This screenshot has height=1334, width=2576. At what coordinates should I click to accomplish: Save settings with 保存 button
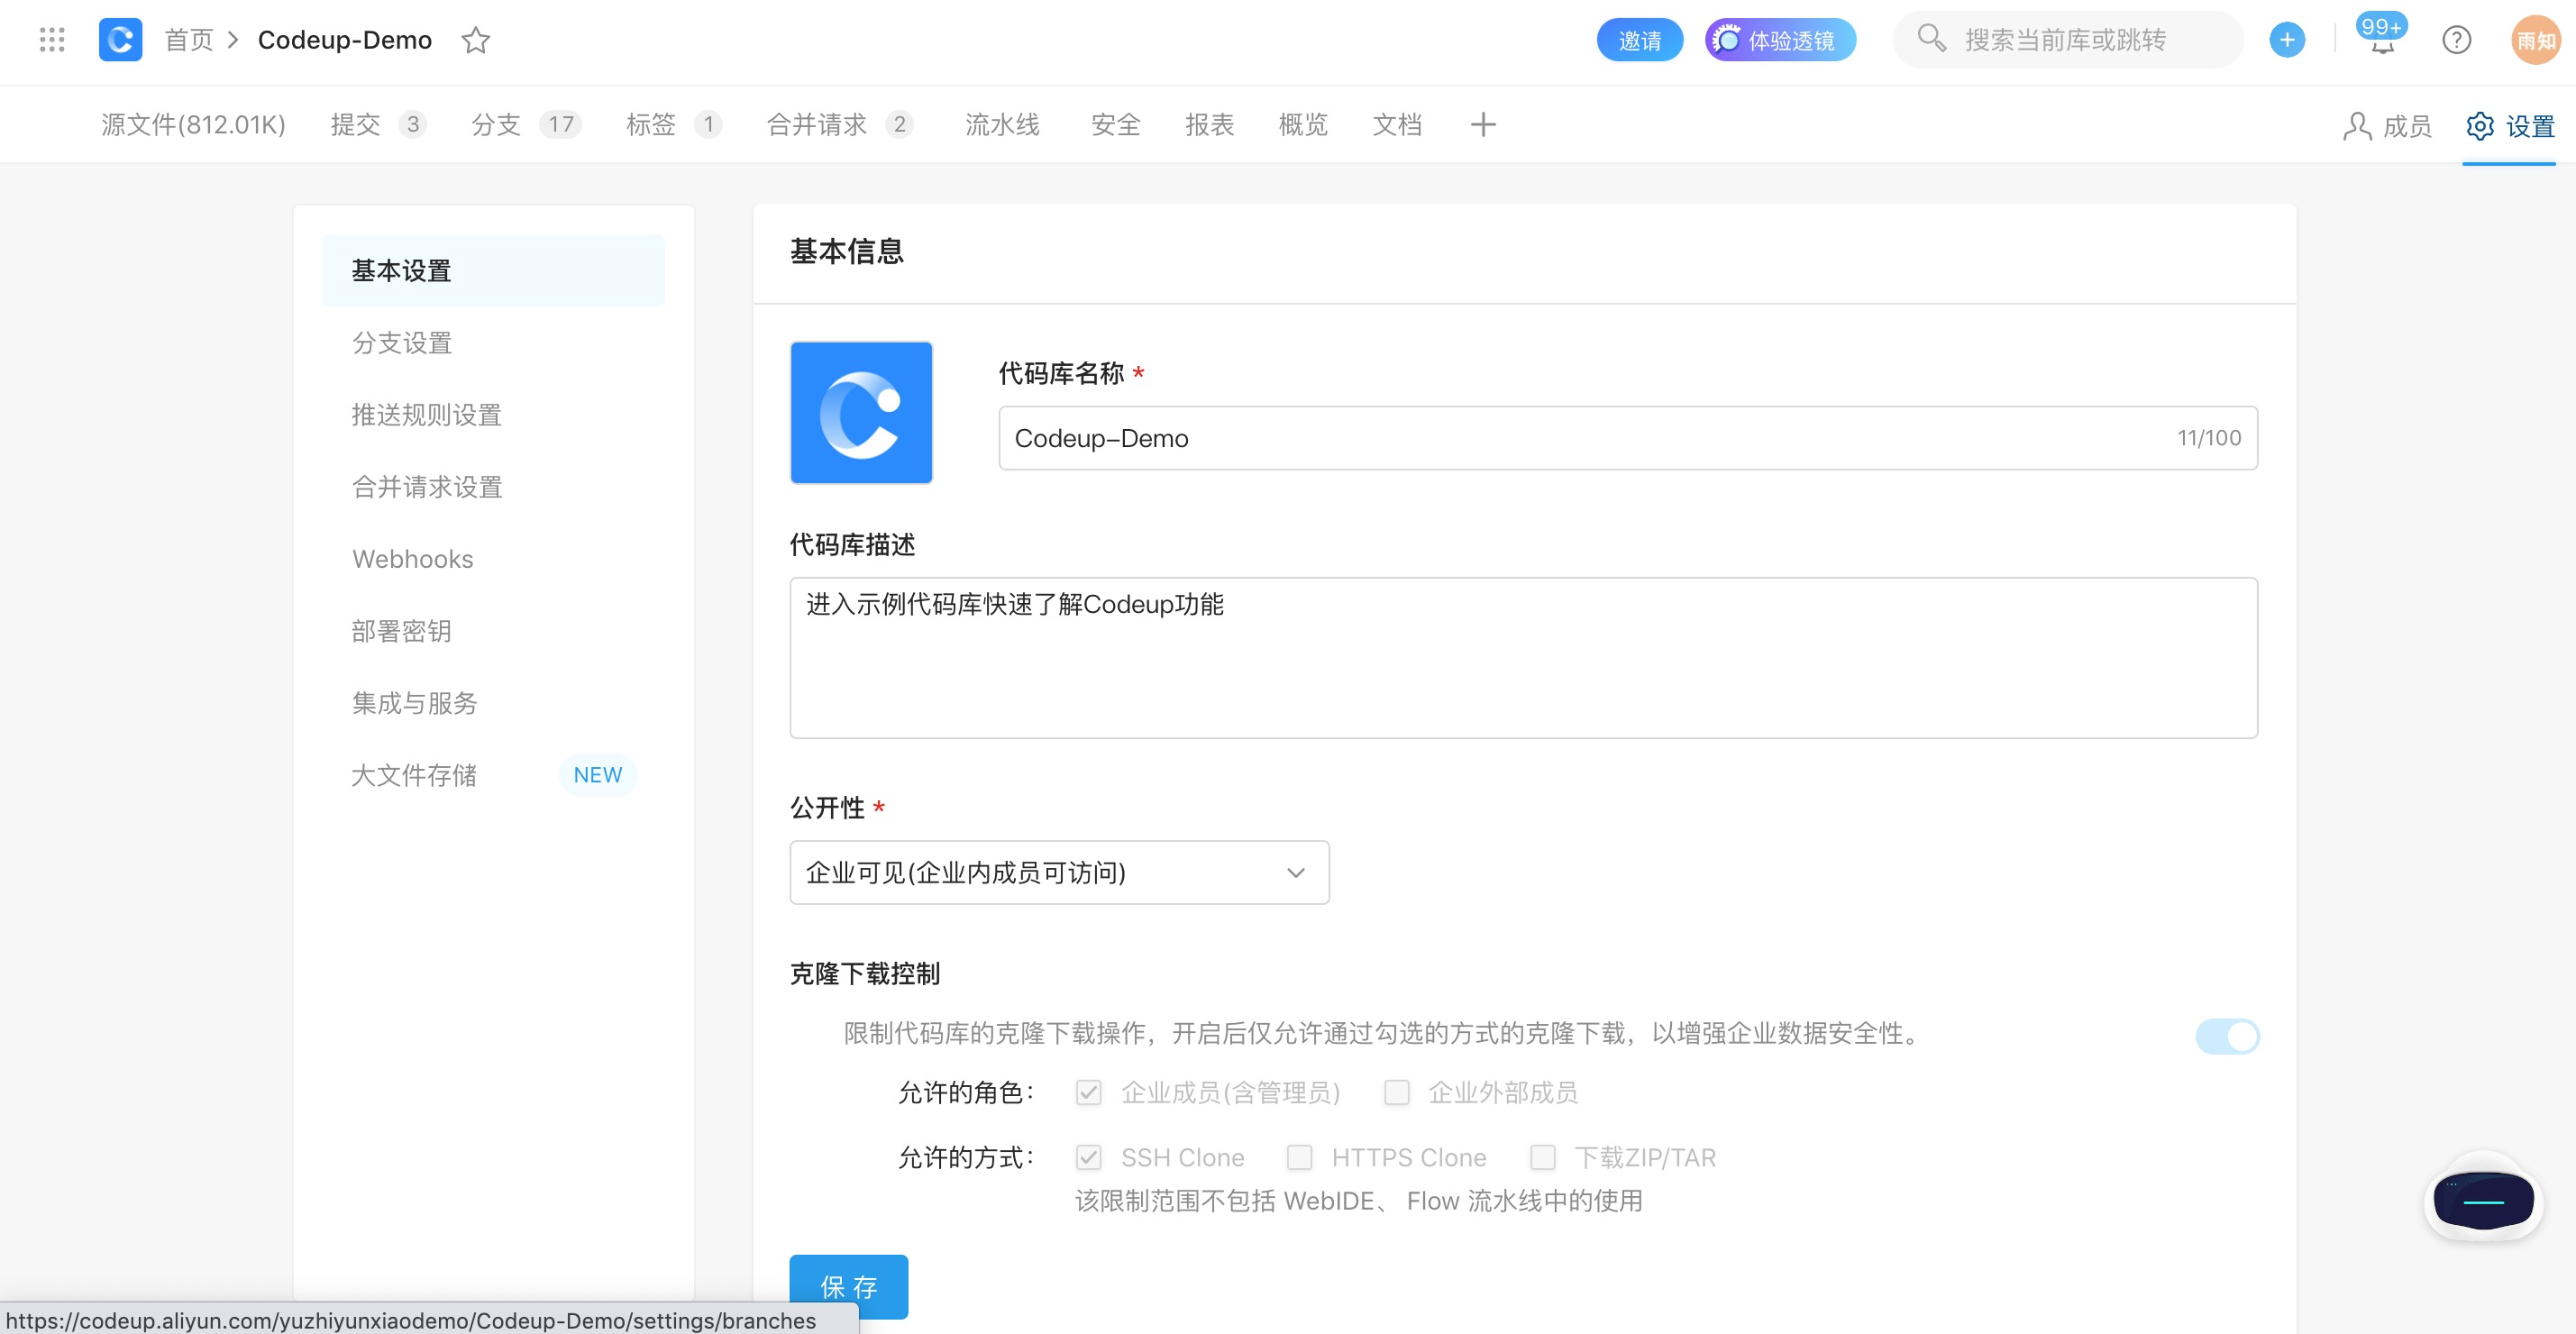[848, 1286]
